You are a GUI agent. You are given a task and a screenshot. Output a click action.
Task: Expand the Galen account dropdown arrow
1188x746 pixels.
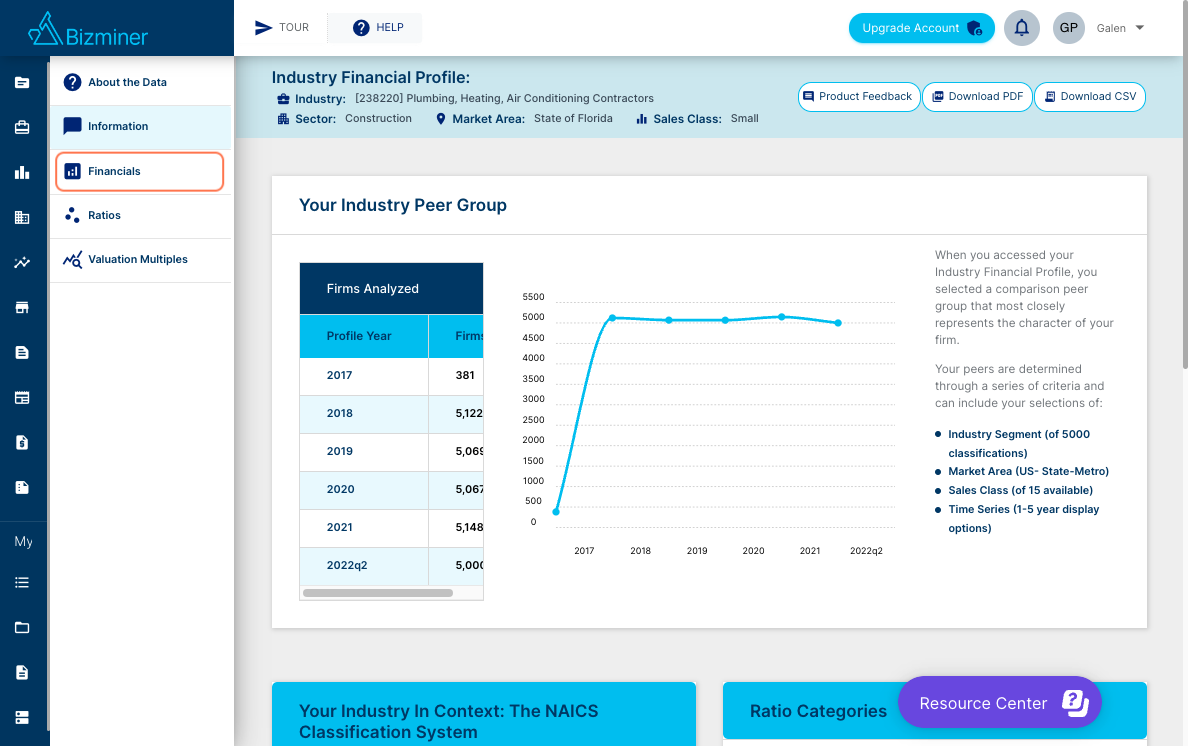(1140, 28)
